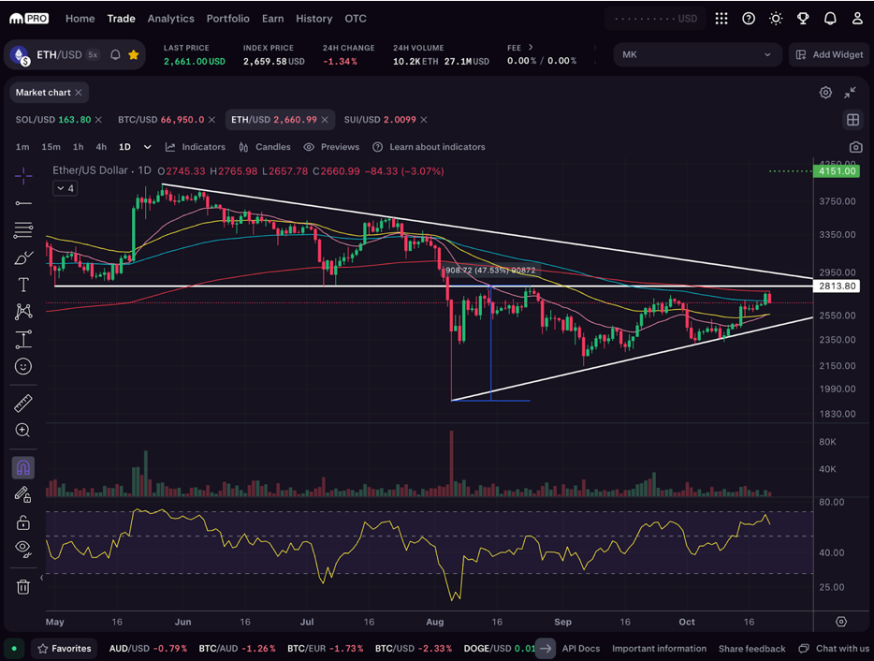
Task: Toggle Magnet mode in drawing toolbar
Action: click(x=23, y=467)
